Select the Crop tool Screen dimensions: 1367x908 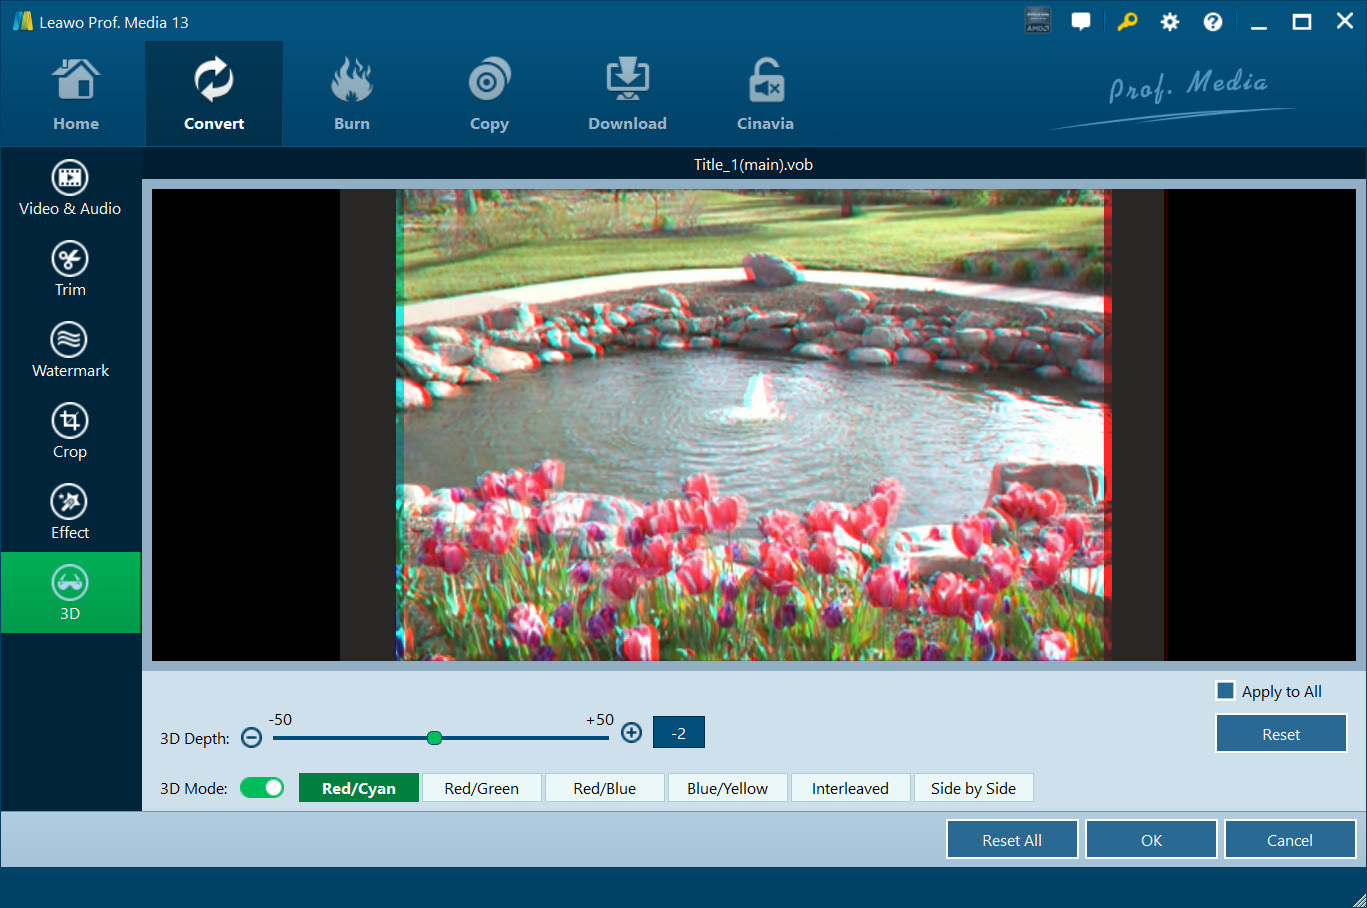pyautogui.click(x=70, y=432)
